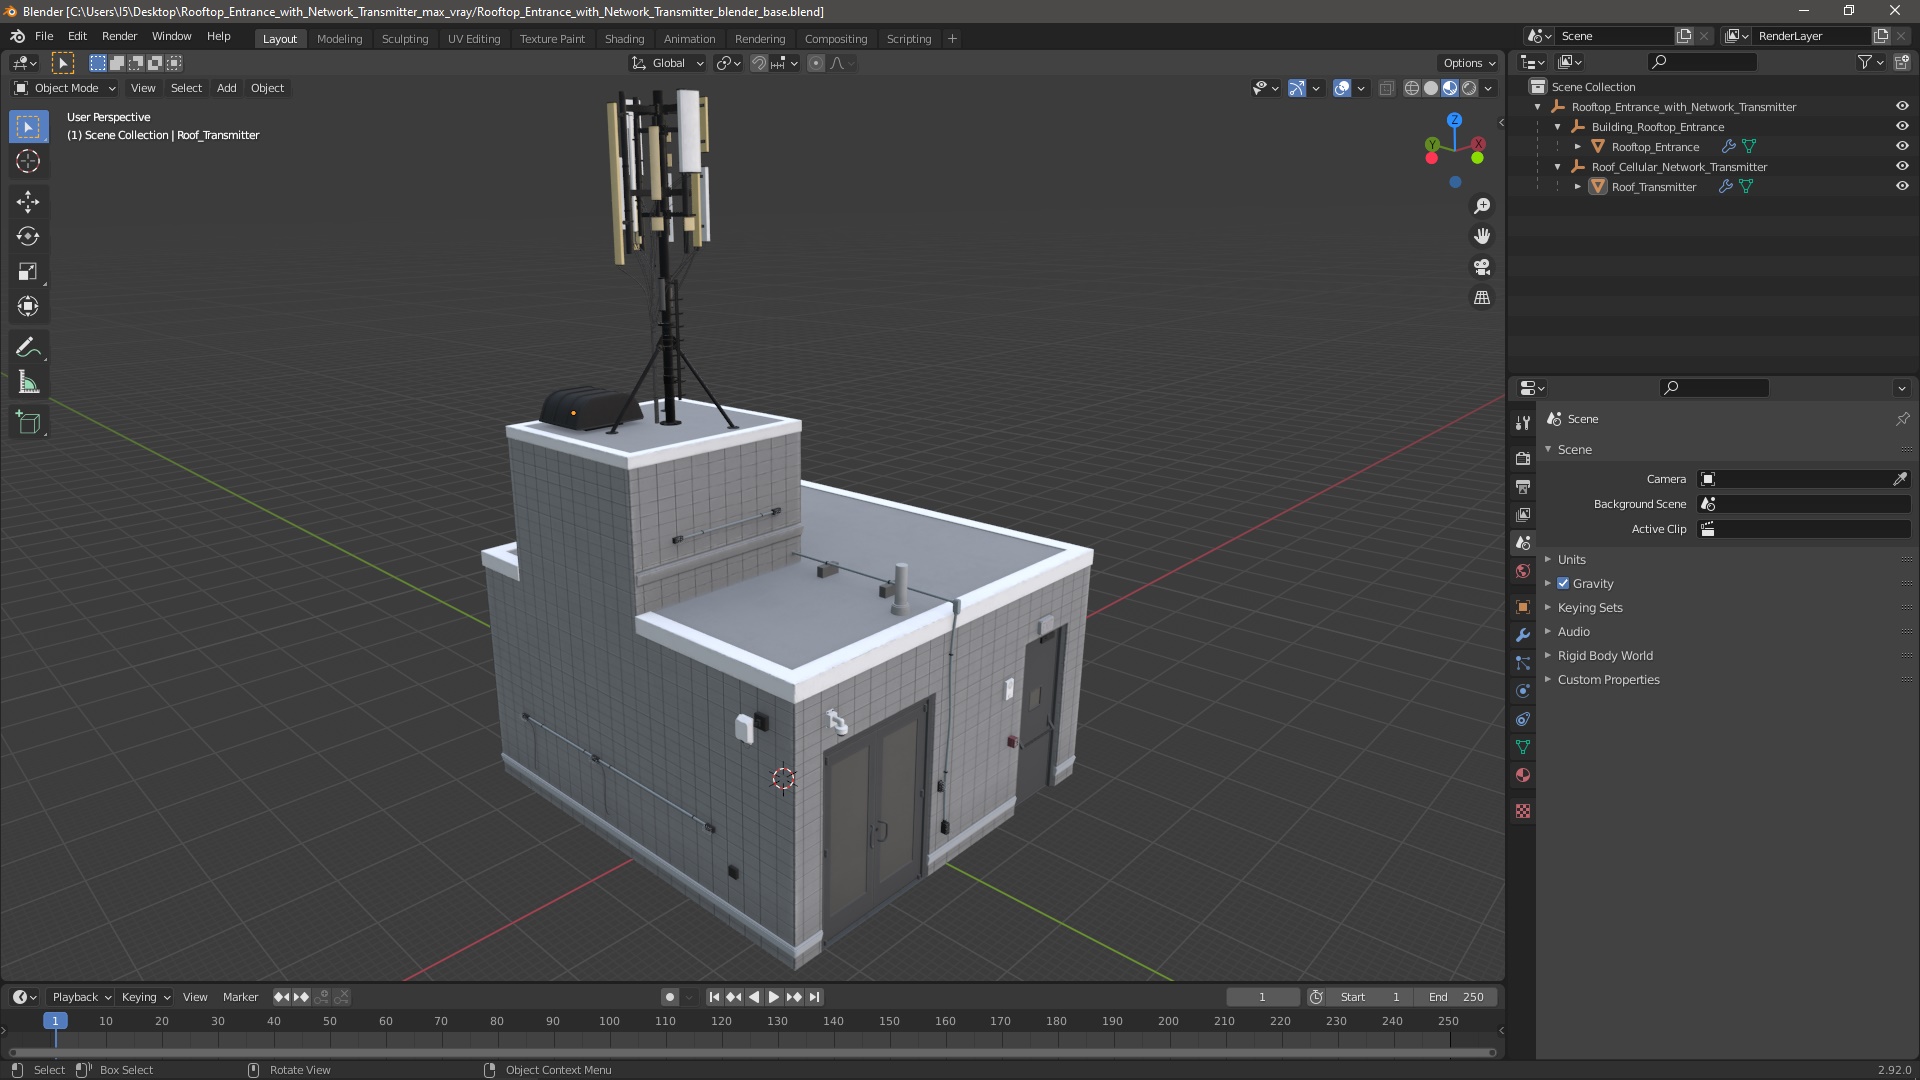Click the current frame field

[x=1262, y=997]
